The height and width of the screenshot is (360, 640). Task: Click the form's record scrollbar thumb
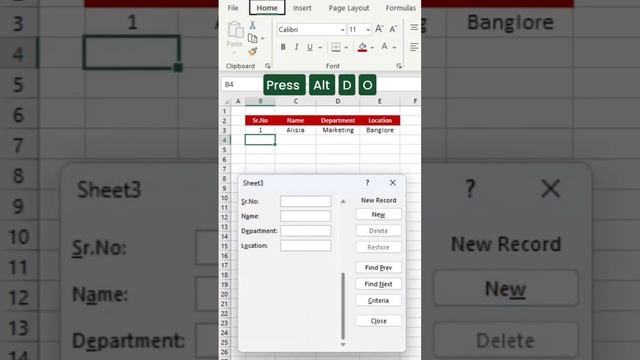point(343,306)
